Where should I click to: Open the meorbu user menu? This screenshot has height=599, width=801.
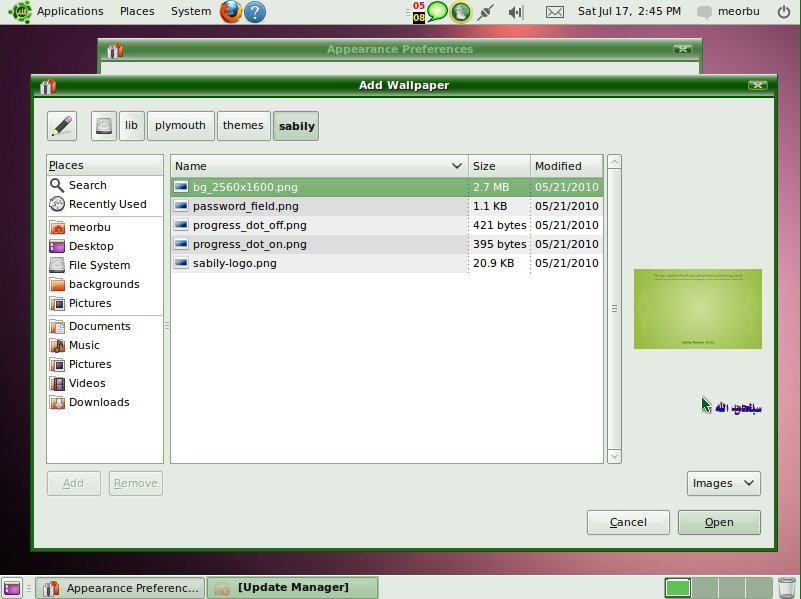[729, 11]
